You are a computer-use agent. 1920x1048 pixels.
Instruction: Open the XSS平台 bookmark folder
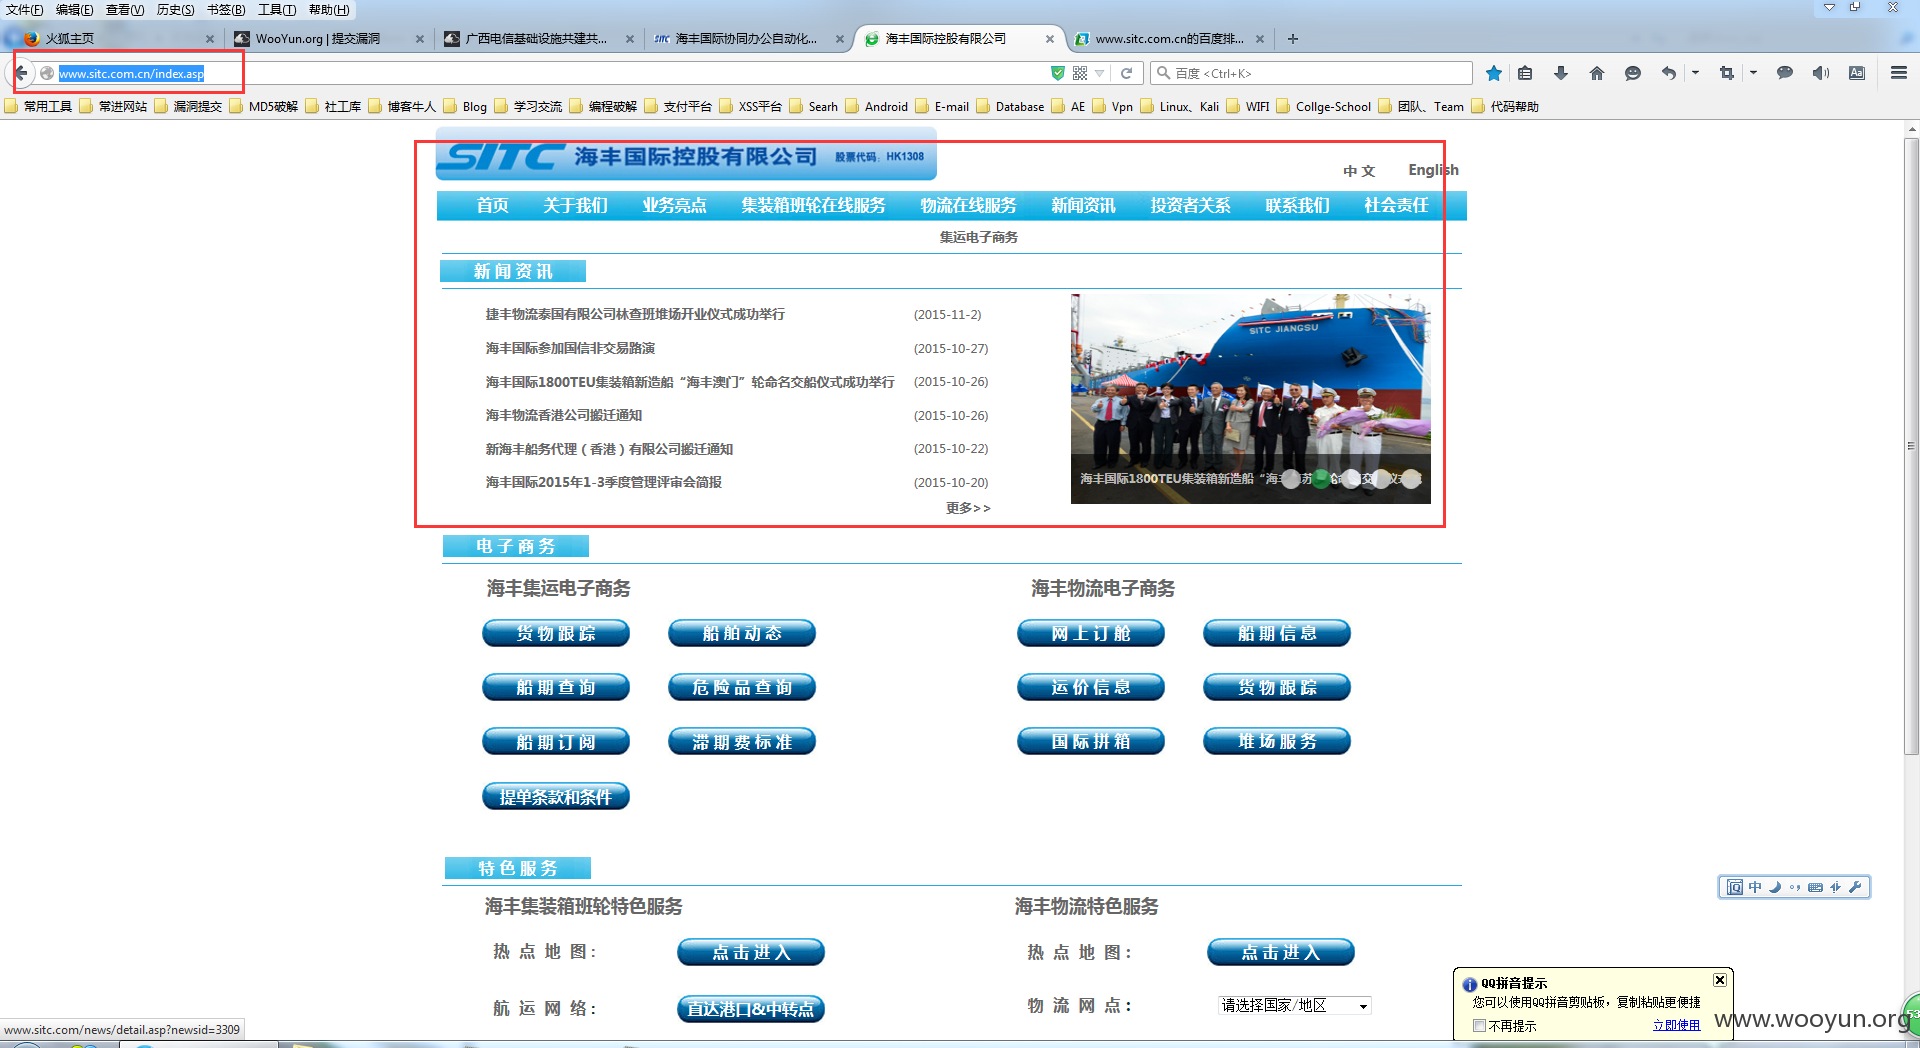(751, 106)
